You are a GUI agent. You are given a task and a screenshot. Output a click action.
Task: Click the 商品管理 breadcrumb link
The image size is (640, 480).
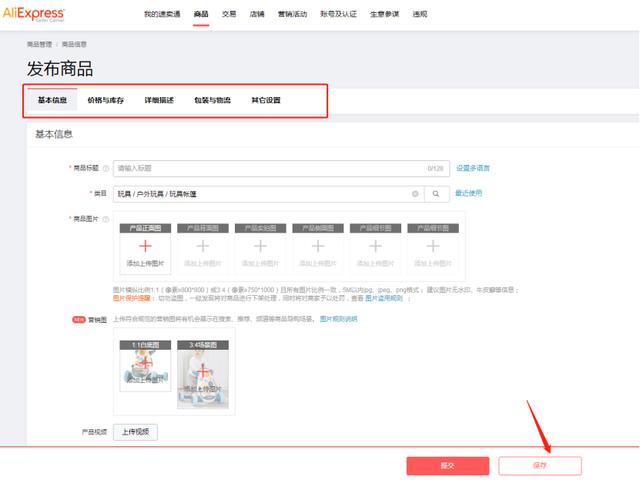40,44
